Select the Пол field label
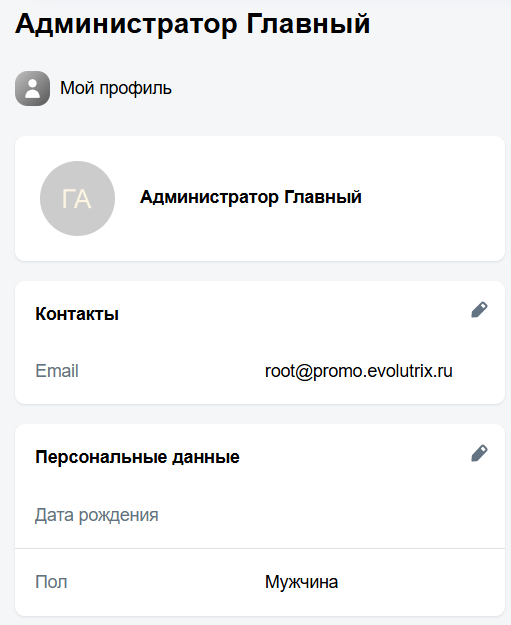Image resolution: width=511 pixels, height=625 pixels. coord(51,582)
